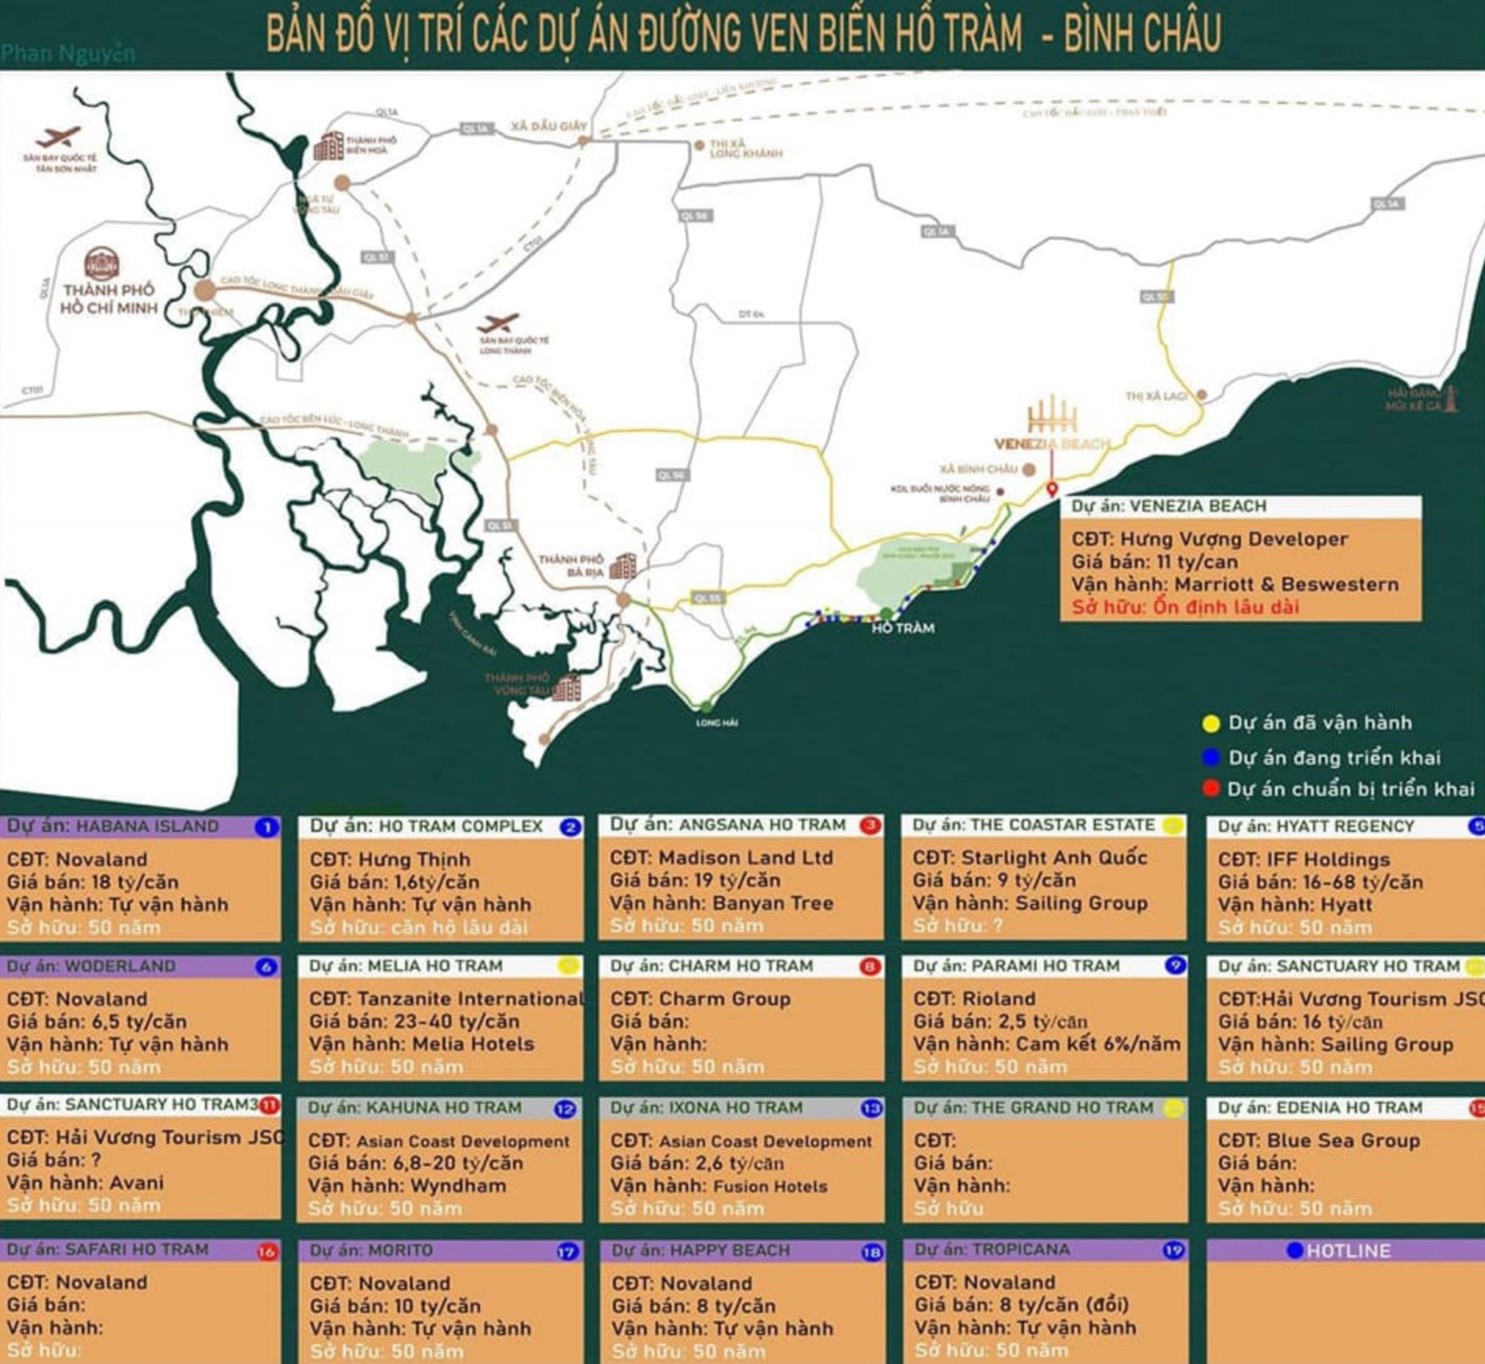
Task: Select the Venezia Beach logo on map
Action: 1051,424
